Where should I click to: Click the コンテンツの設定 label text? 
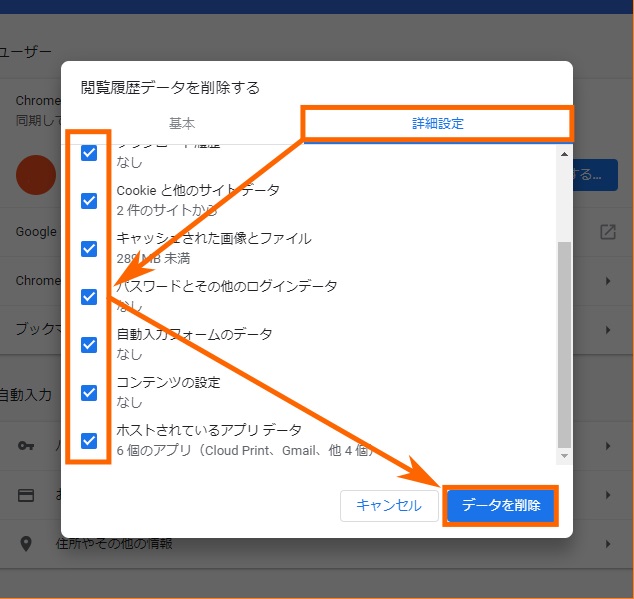point(168,382)
